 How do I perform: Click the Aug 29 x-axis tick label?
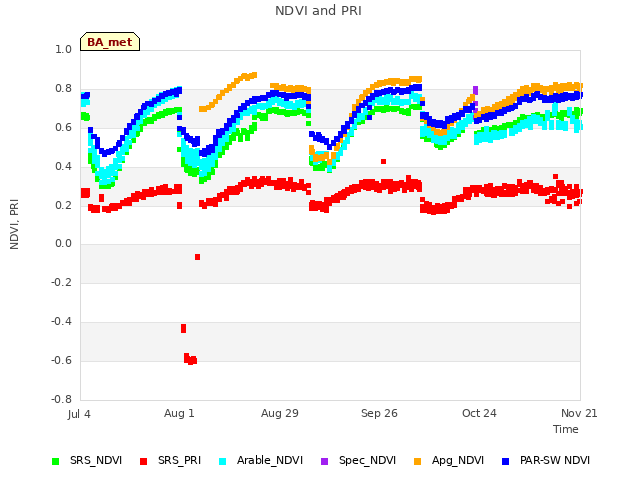(x=280, y=413)
